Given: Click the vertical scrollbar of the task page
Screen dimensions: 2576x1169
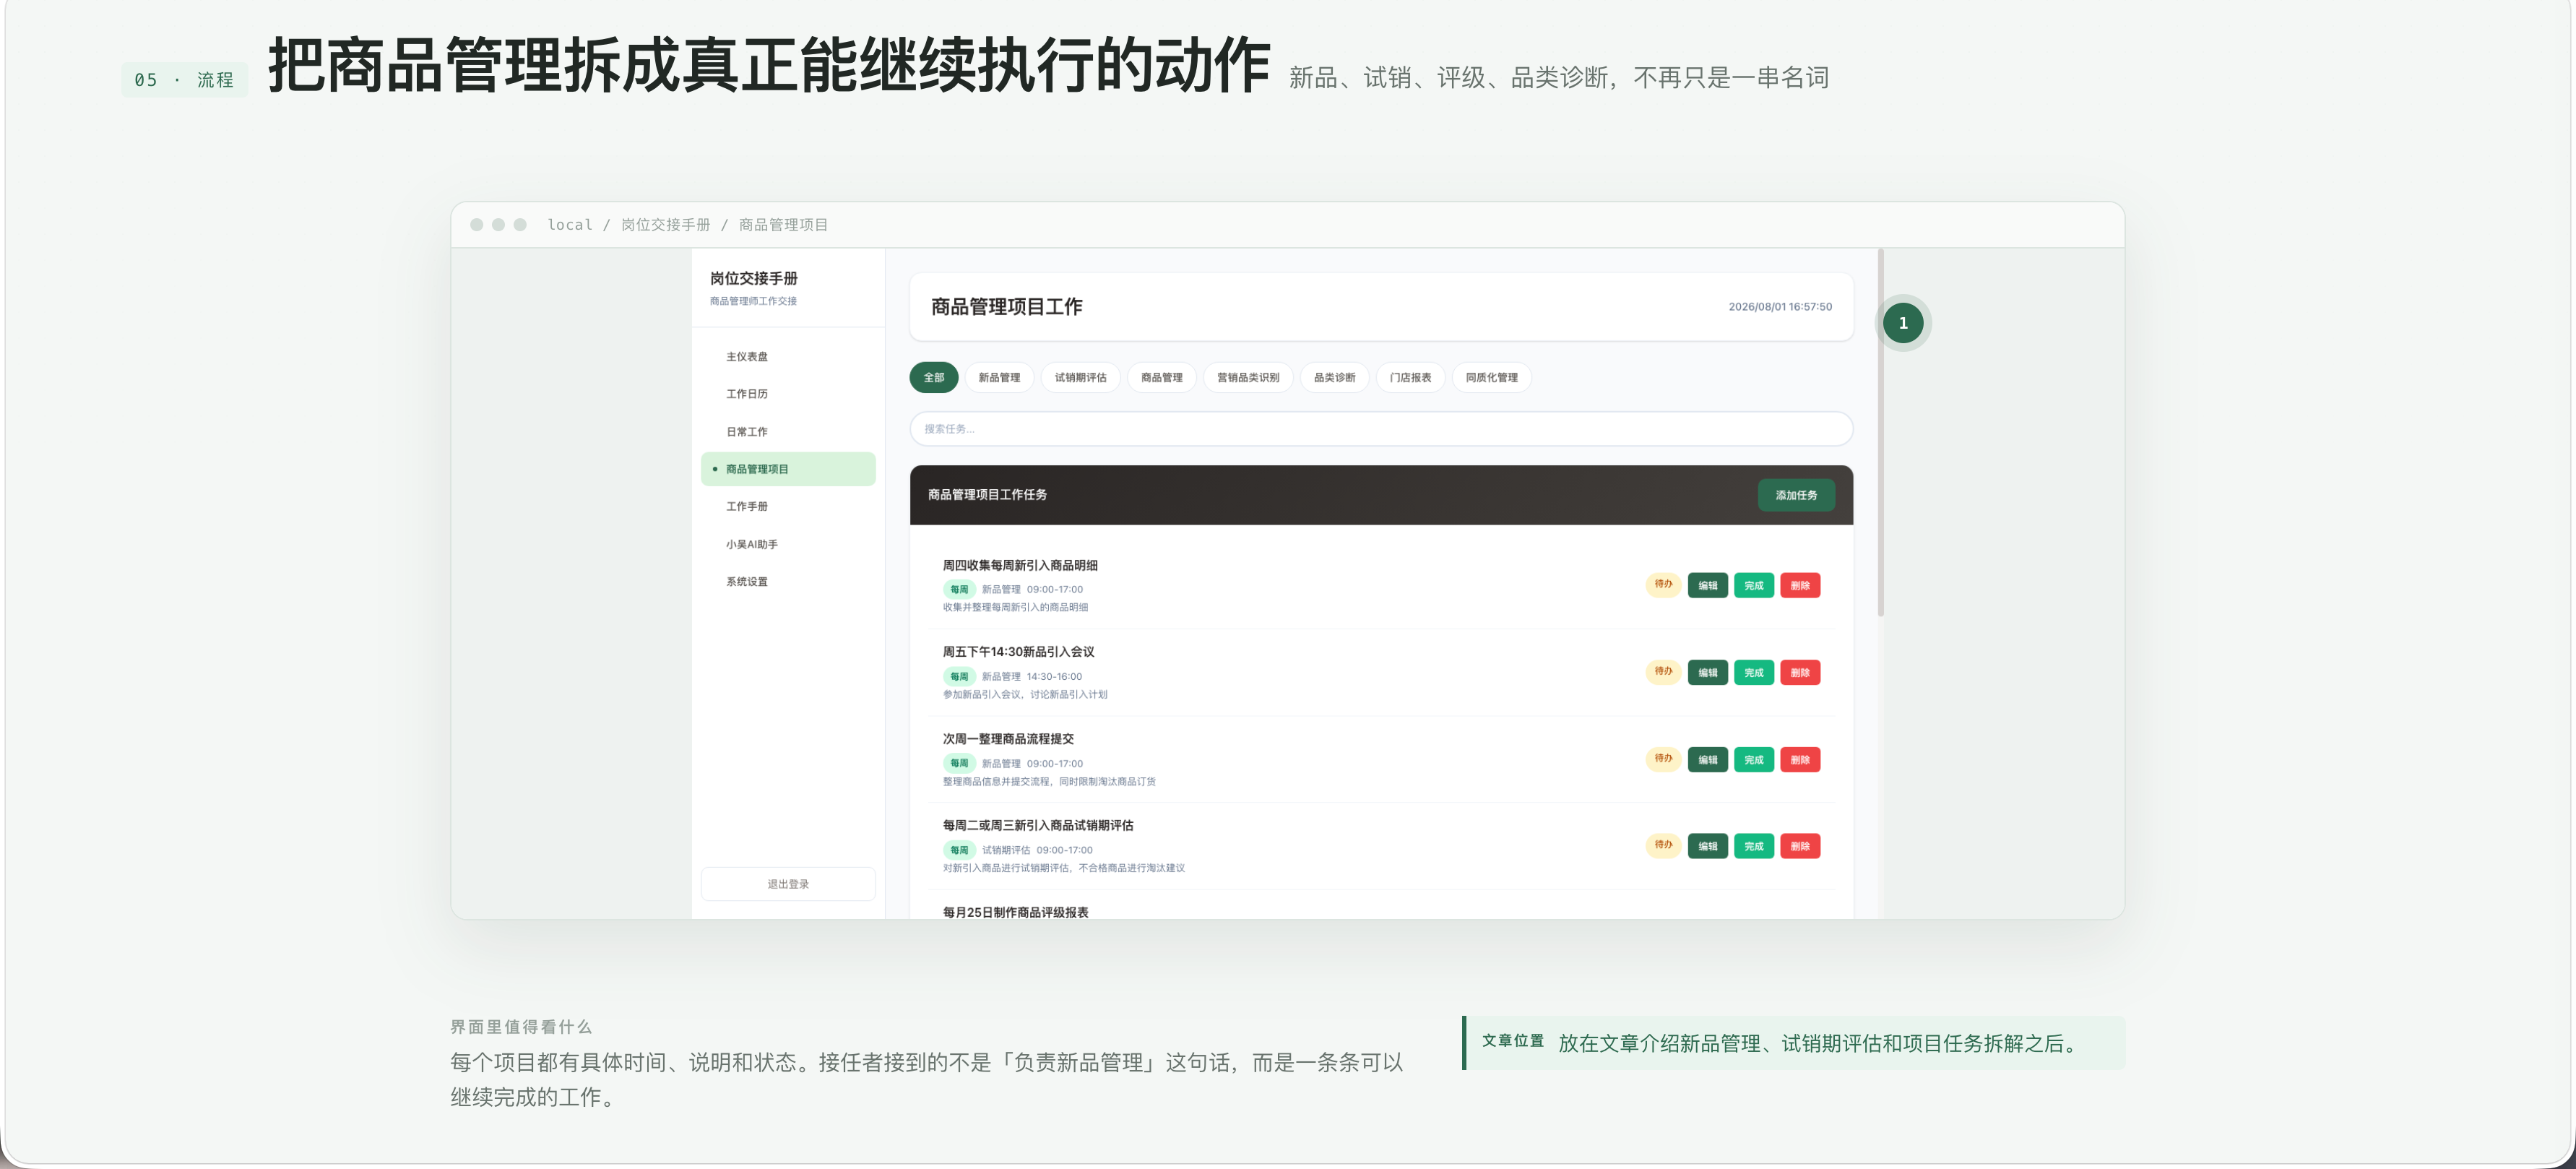Looking at the screenshot, I should click(x=1880, y=432).
